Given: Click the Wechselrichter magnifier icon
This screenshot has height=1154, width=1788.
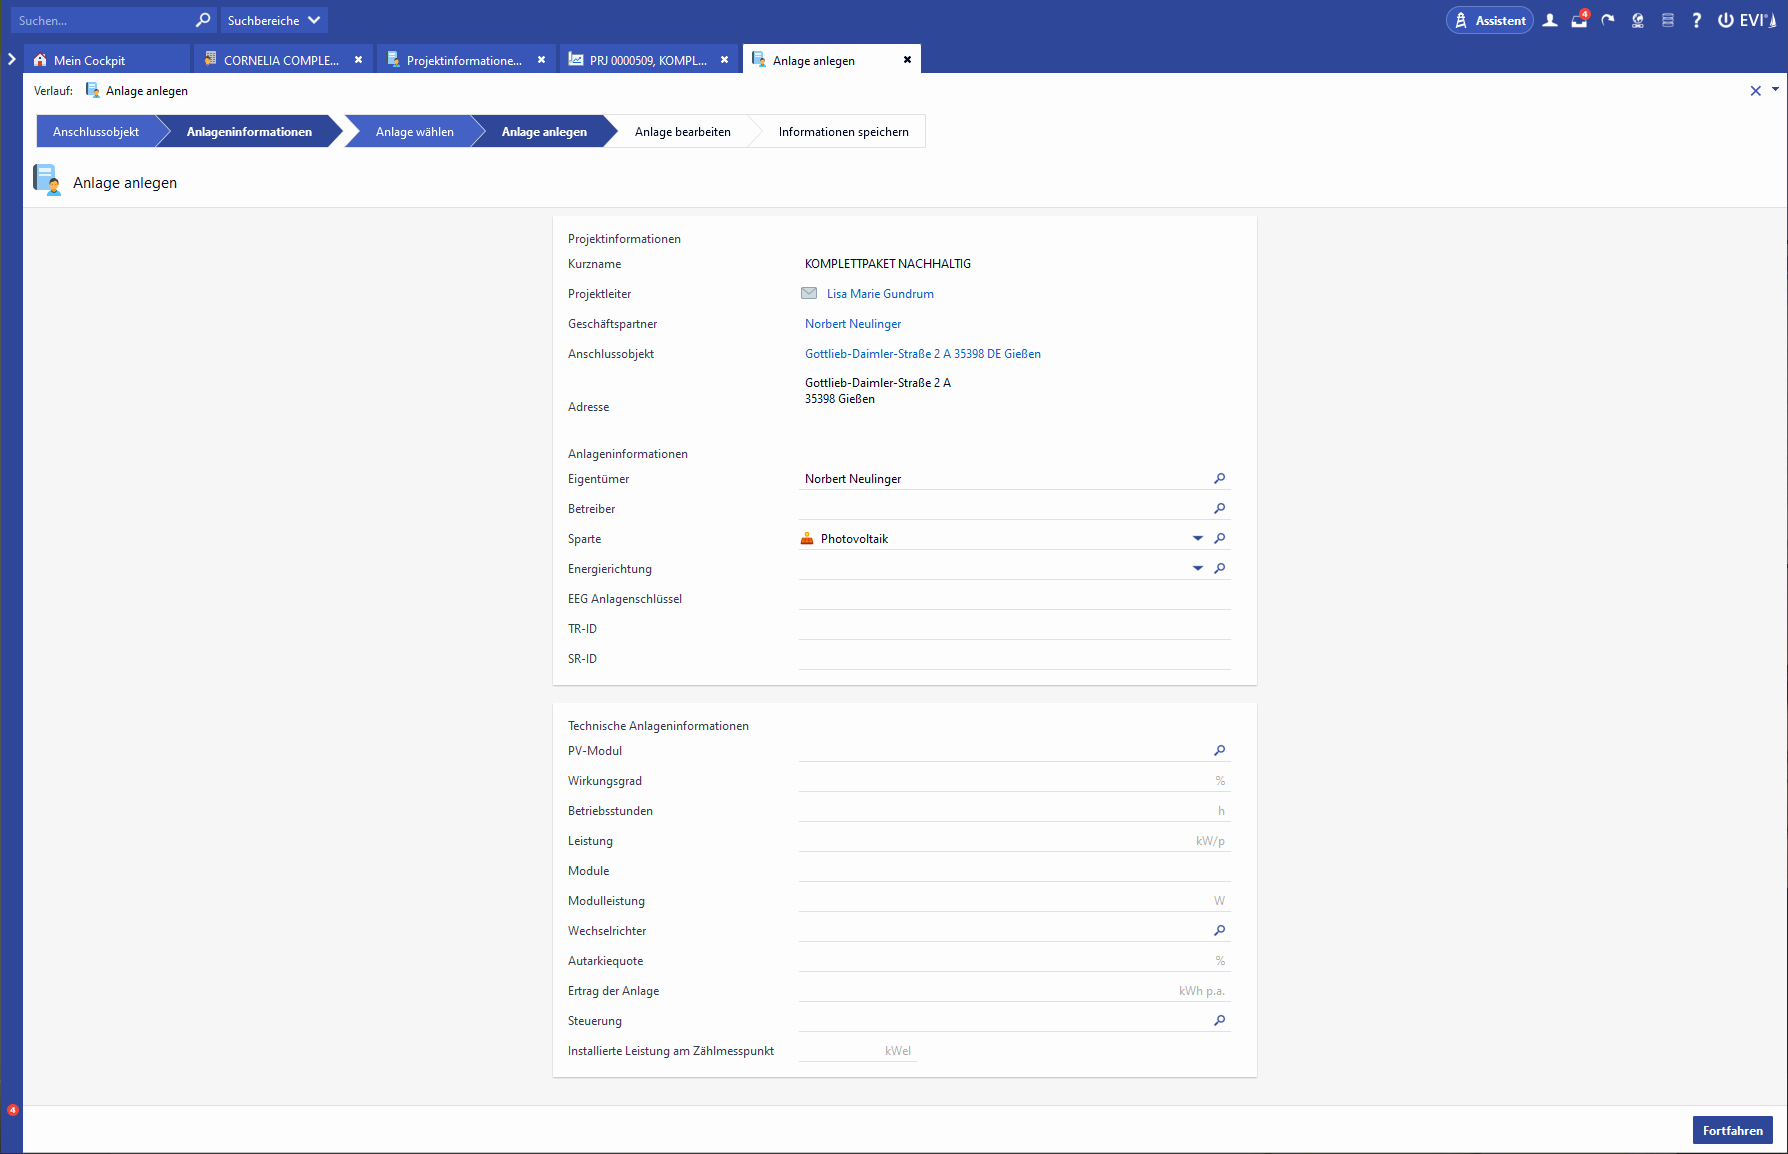Looking at the screenshot, I should coord(1219,931).
